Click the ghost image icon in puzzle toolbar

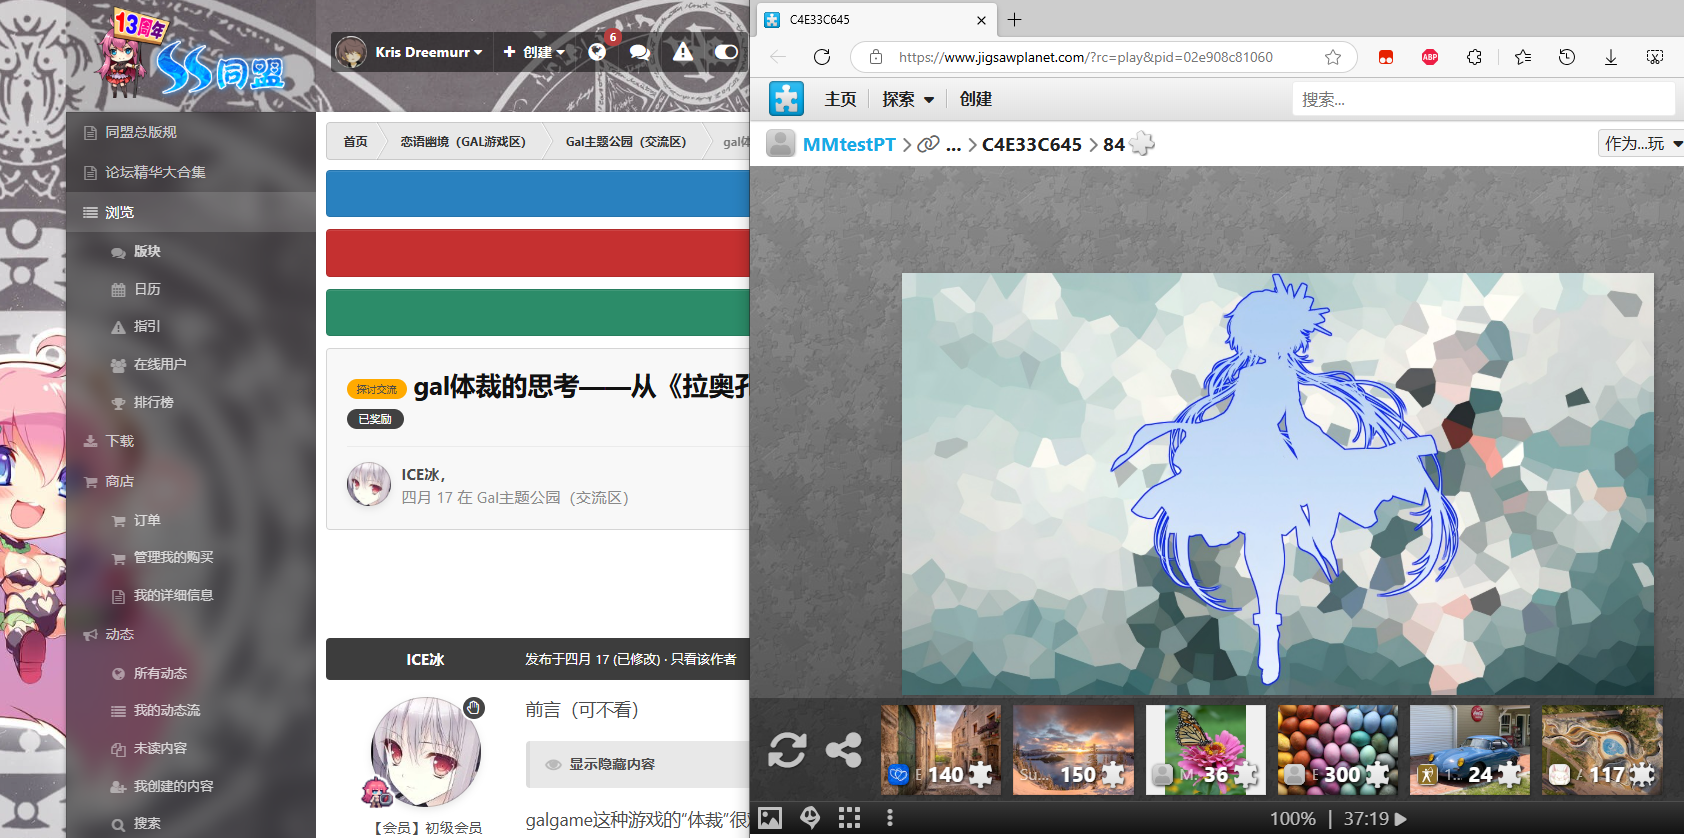coord(810,818)
